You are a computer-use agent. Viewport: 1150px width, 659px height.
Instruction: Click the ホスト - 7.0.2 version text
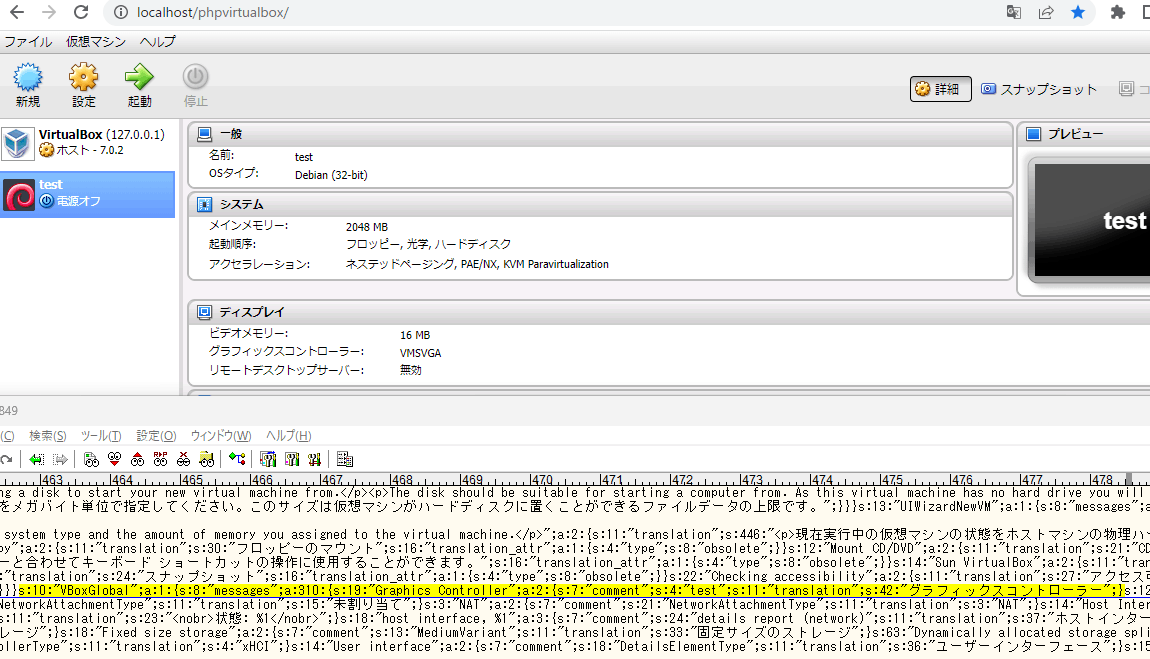point(90,150)
